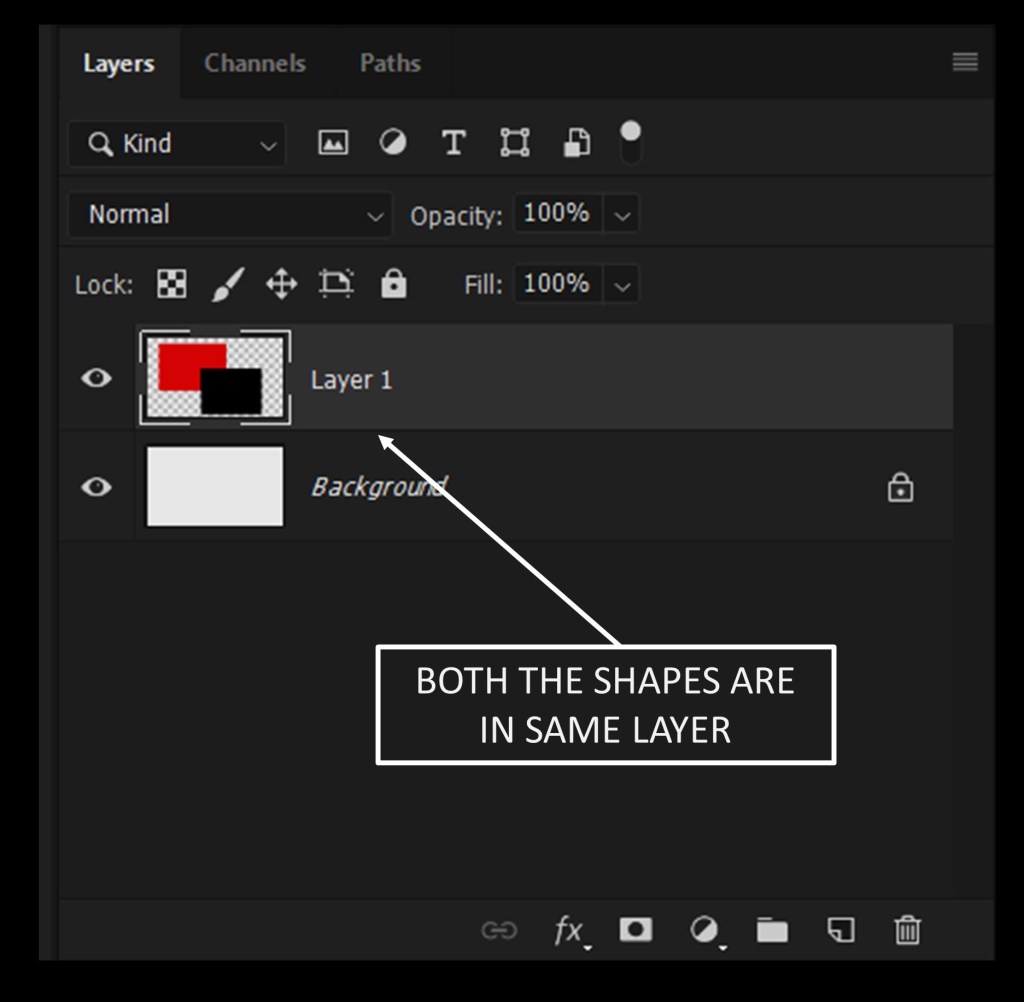Toggle lock transparent pixels

point(172,285)
